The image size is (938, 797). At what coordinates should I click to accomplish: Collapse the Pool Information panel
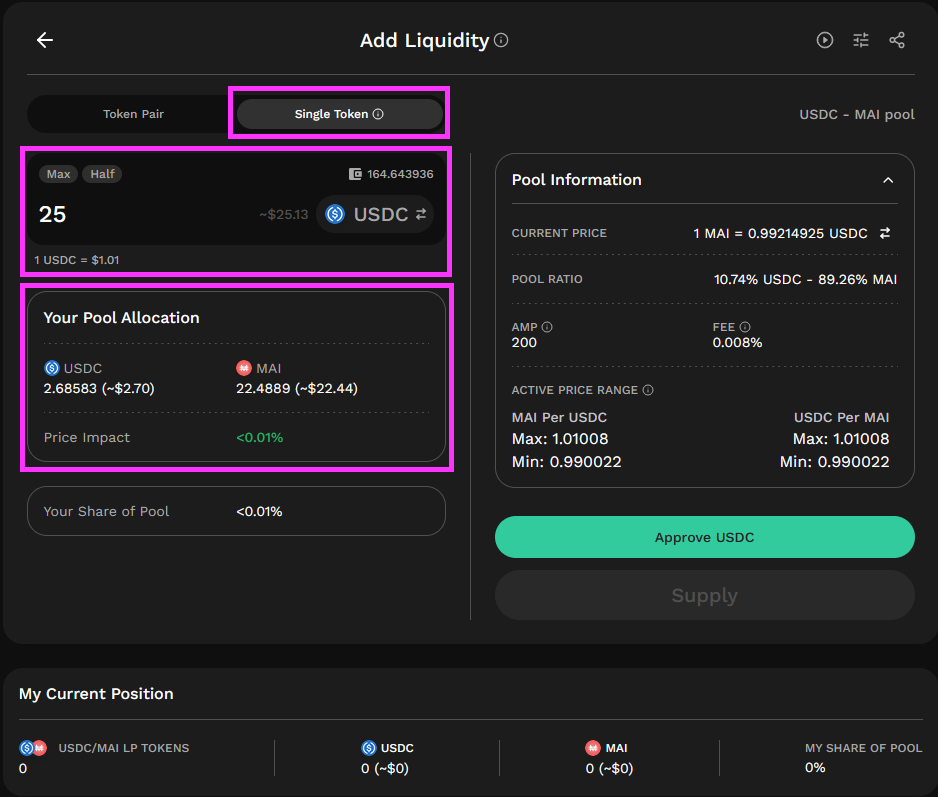pos(888,180)
